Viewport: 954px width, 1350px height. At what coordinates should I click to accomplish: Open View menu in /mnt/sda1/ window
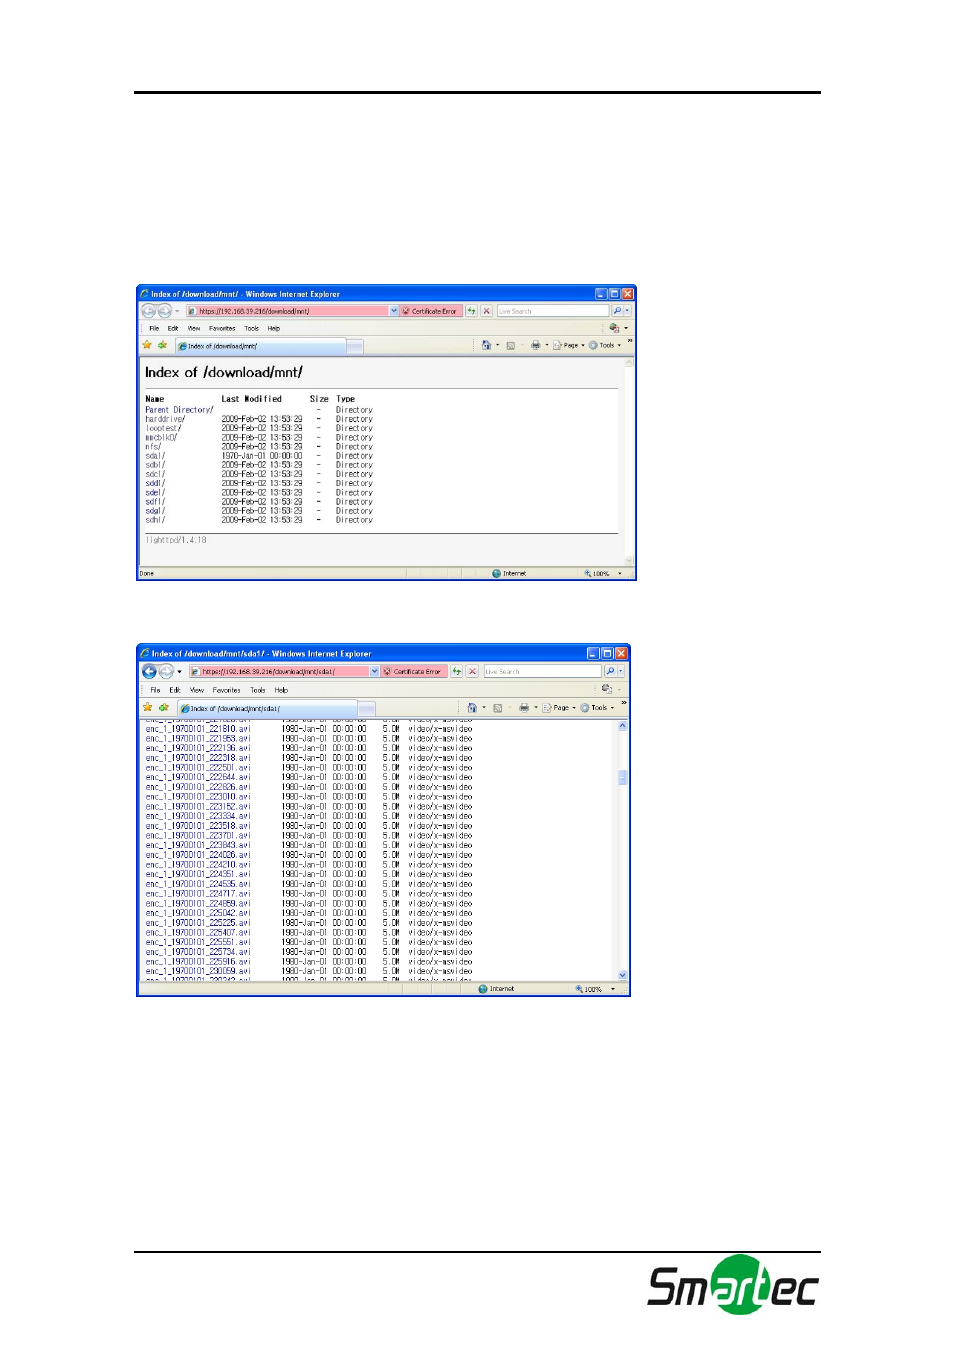[x=197, y=690]
